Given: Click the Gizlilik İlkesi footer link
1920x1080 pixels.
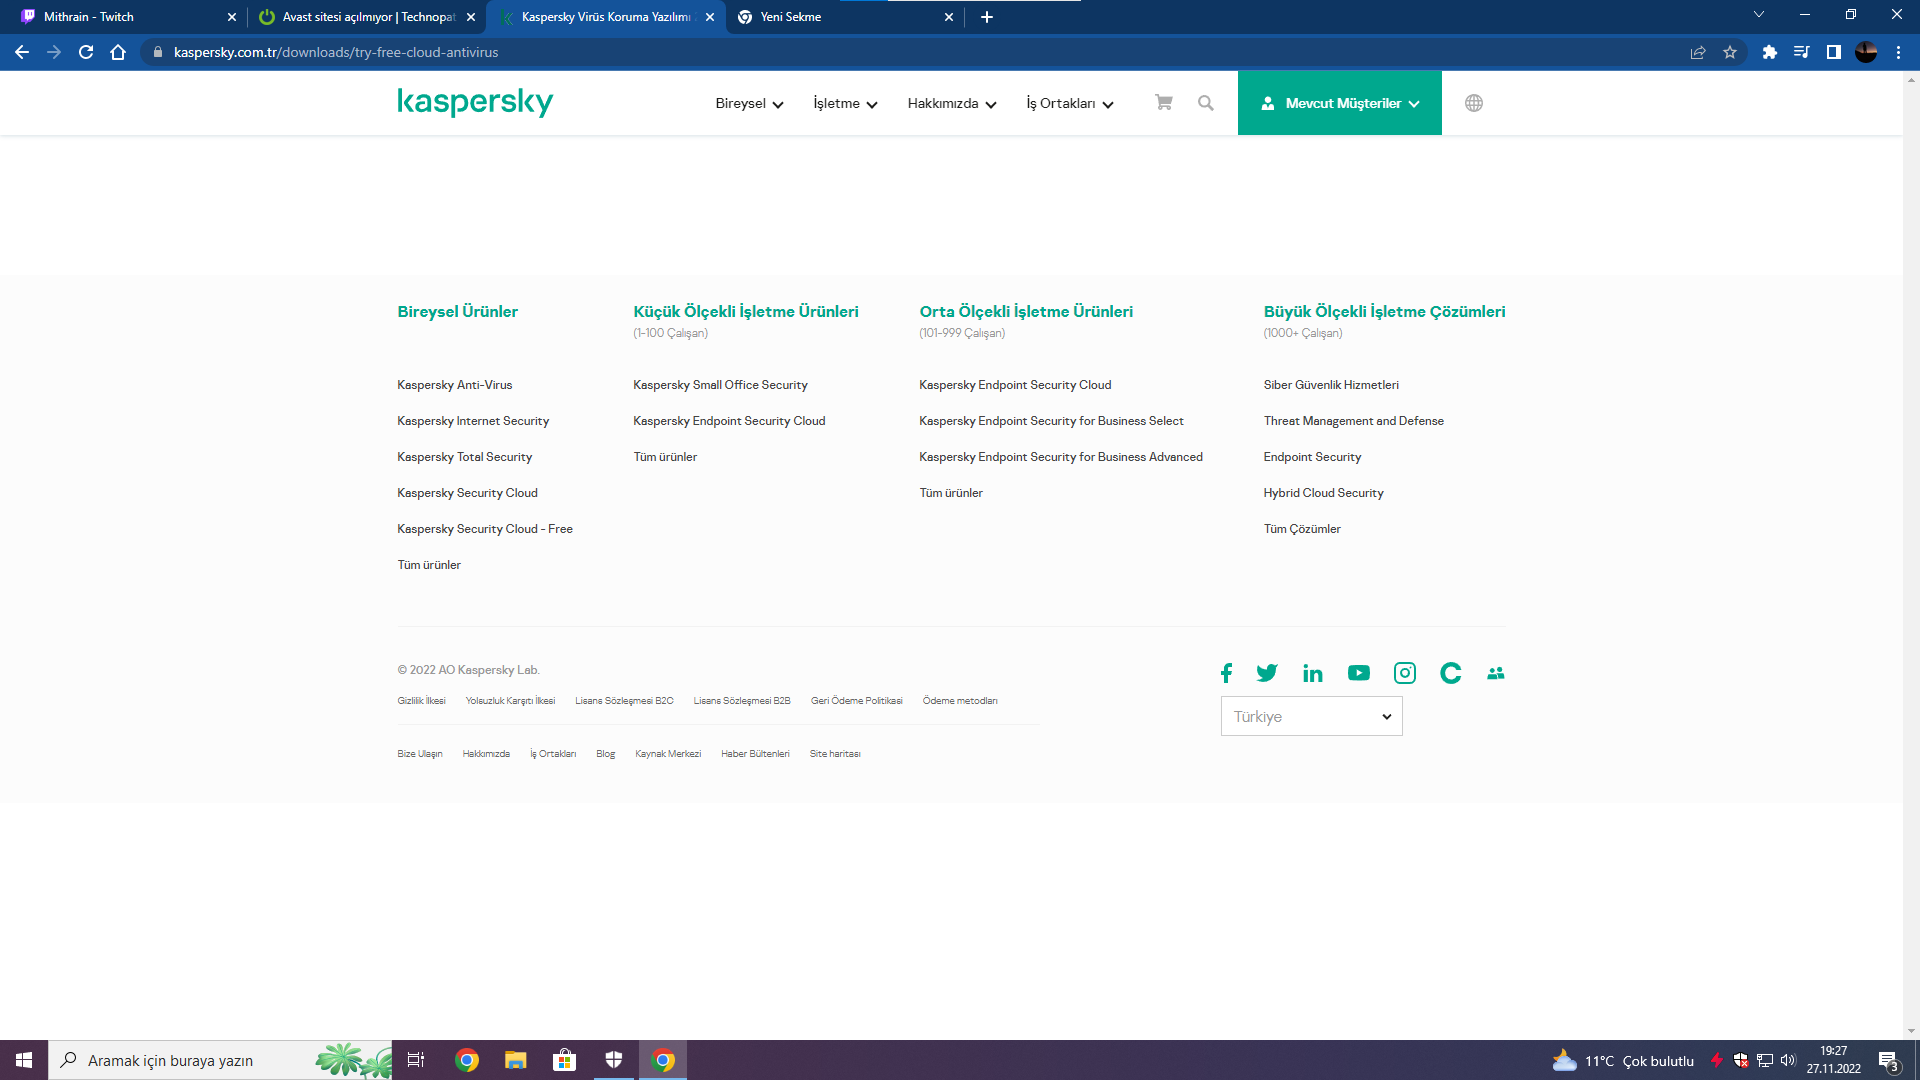Looking at the screenshot, I should (x=421, y=701).
